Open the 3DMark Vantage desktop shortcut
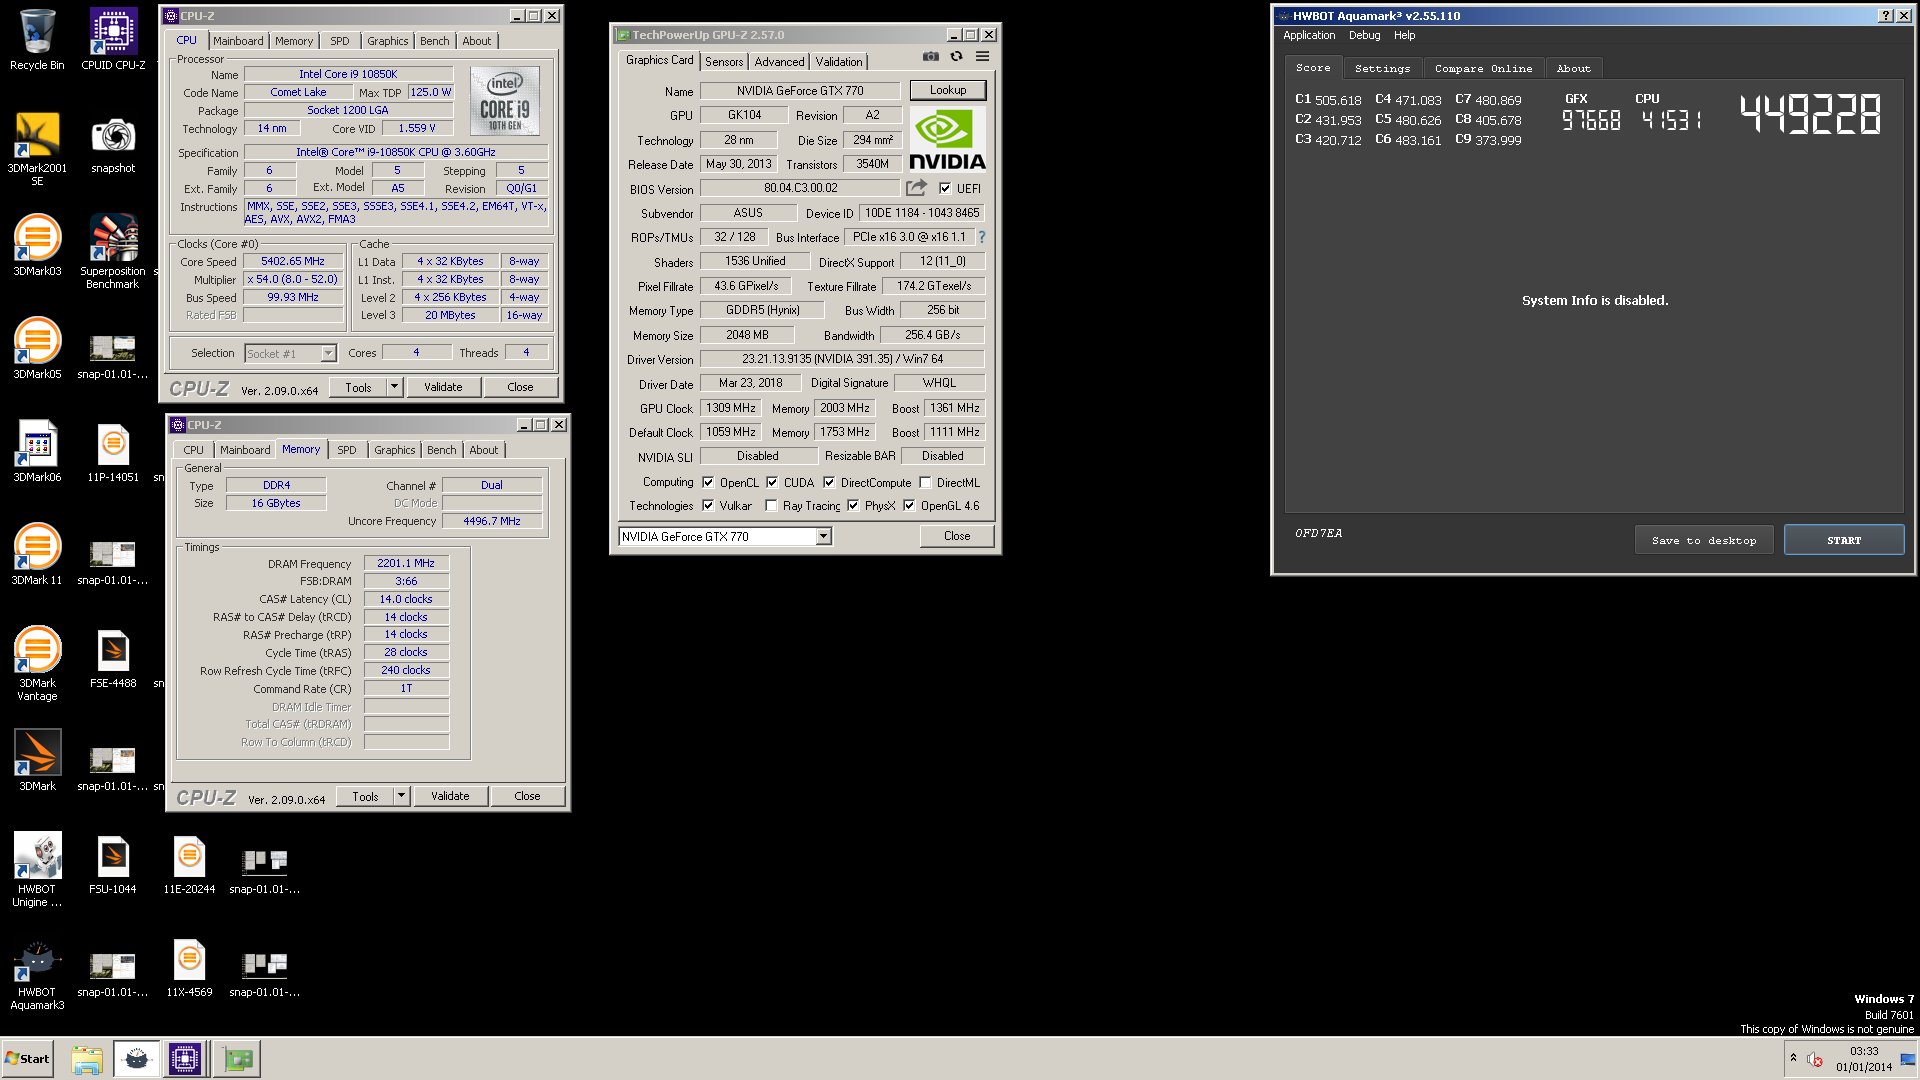The height and width of the screenshot is (1080, 1920). 37,664
